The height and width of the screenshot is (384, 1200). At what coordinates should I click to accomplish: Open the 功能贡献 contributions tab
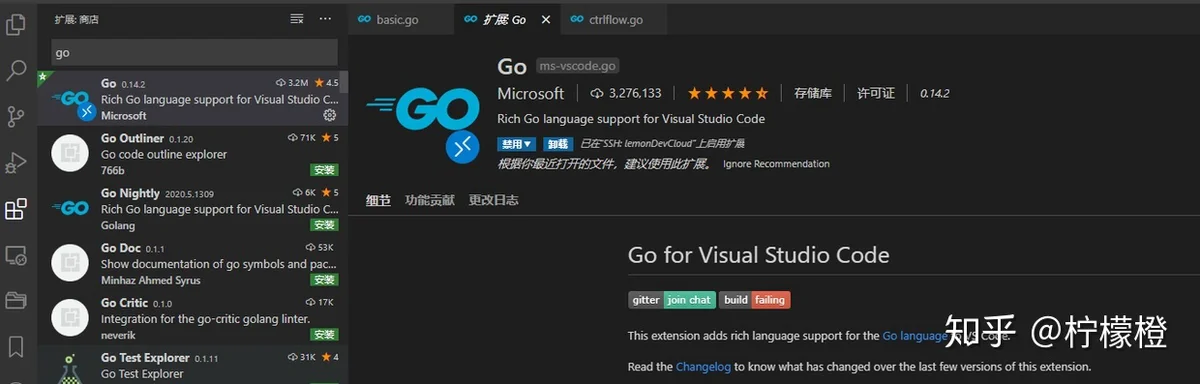tap(429, 200)
